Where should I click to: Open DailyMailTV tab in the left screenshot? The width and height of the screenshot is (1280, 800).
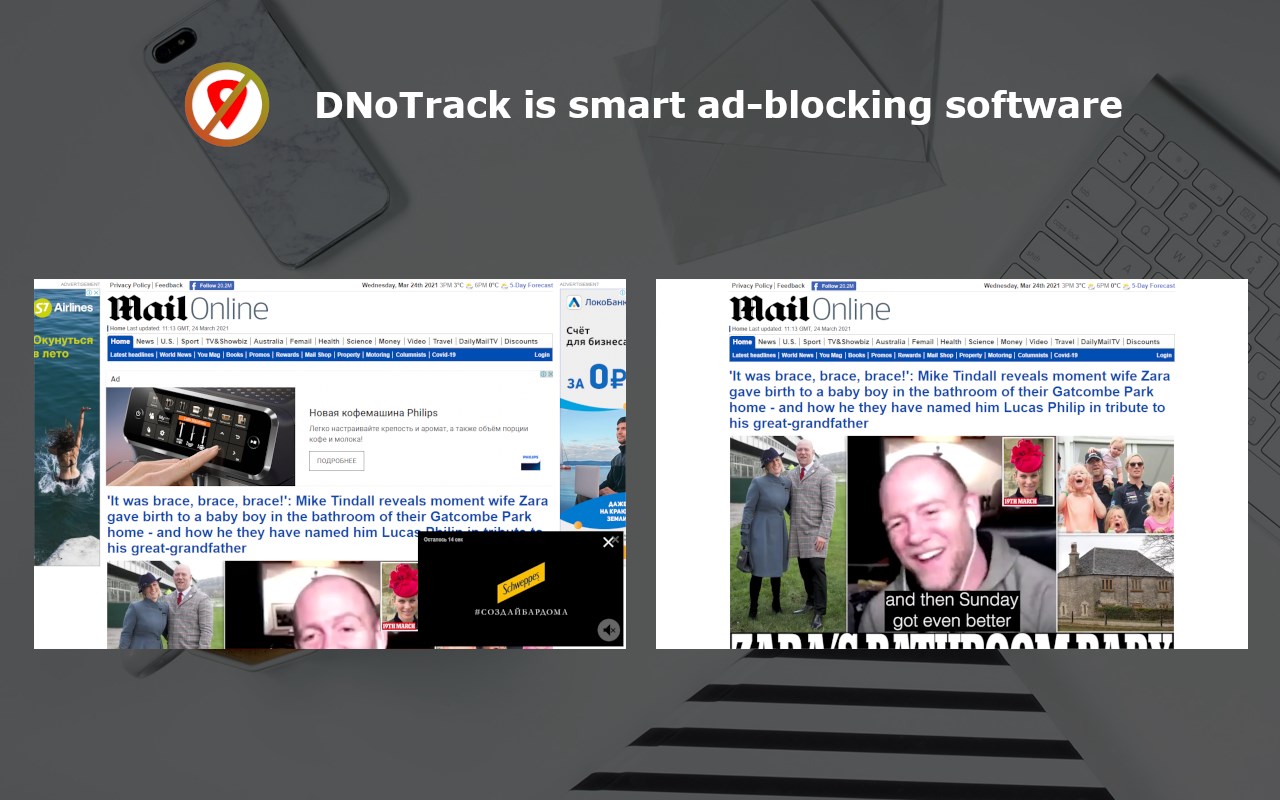(x=478, y=341)
